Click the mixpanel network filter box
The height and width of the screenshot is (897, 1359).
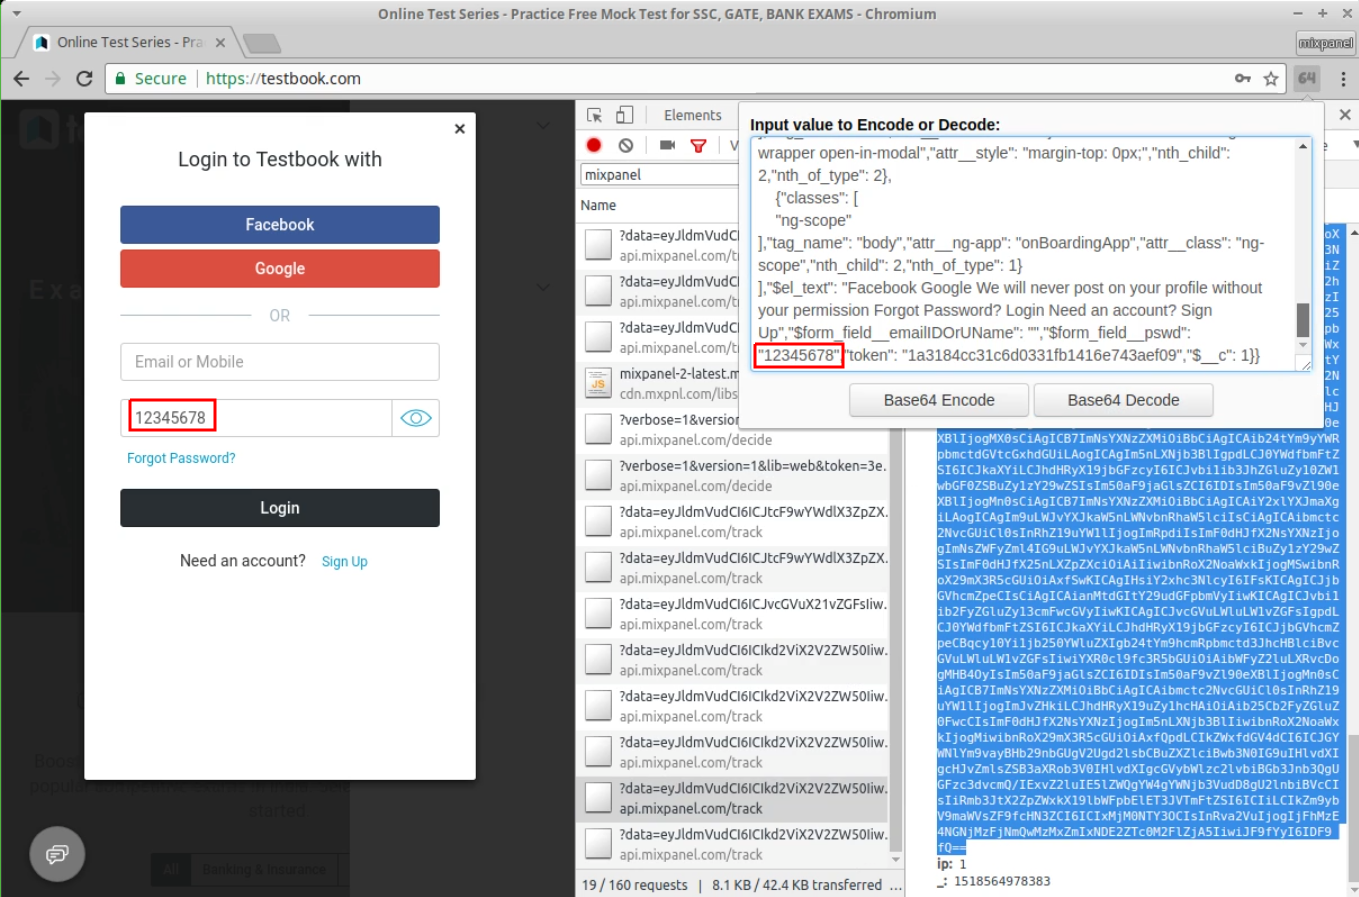(x=660, y=175)
